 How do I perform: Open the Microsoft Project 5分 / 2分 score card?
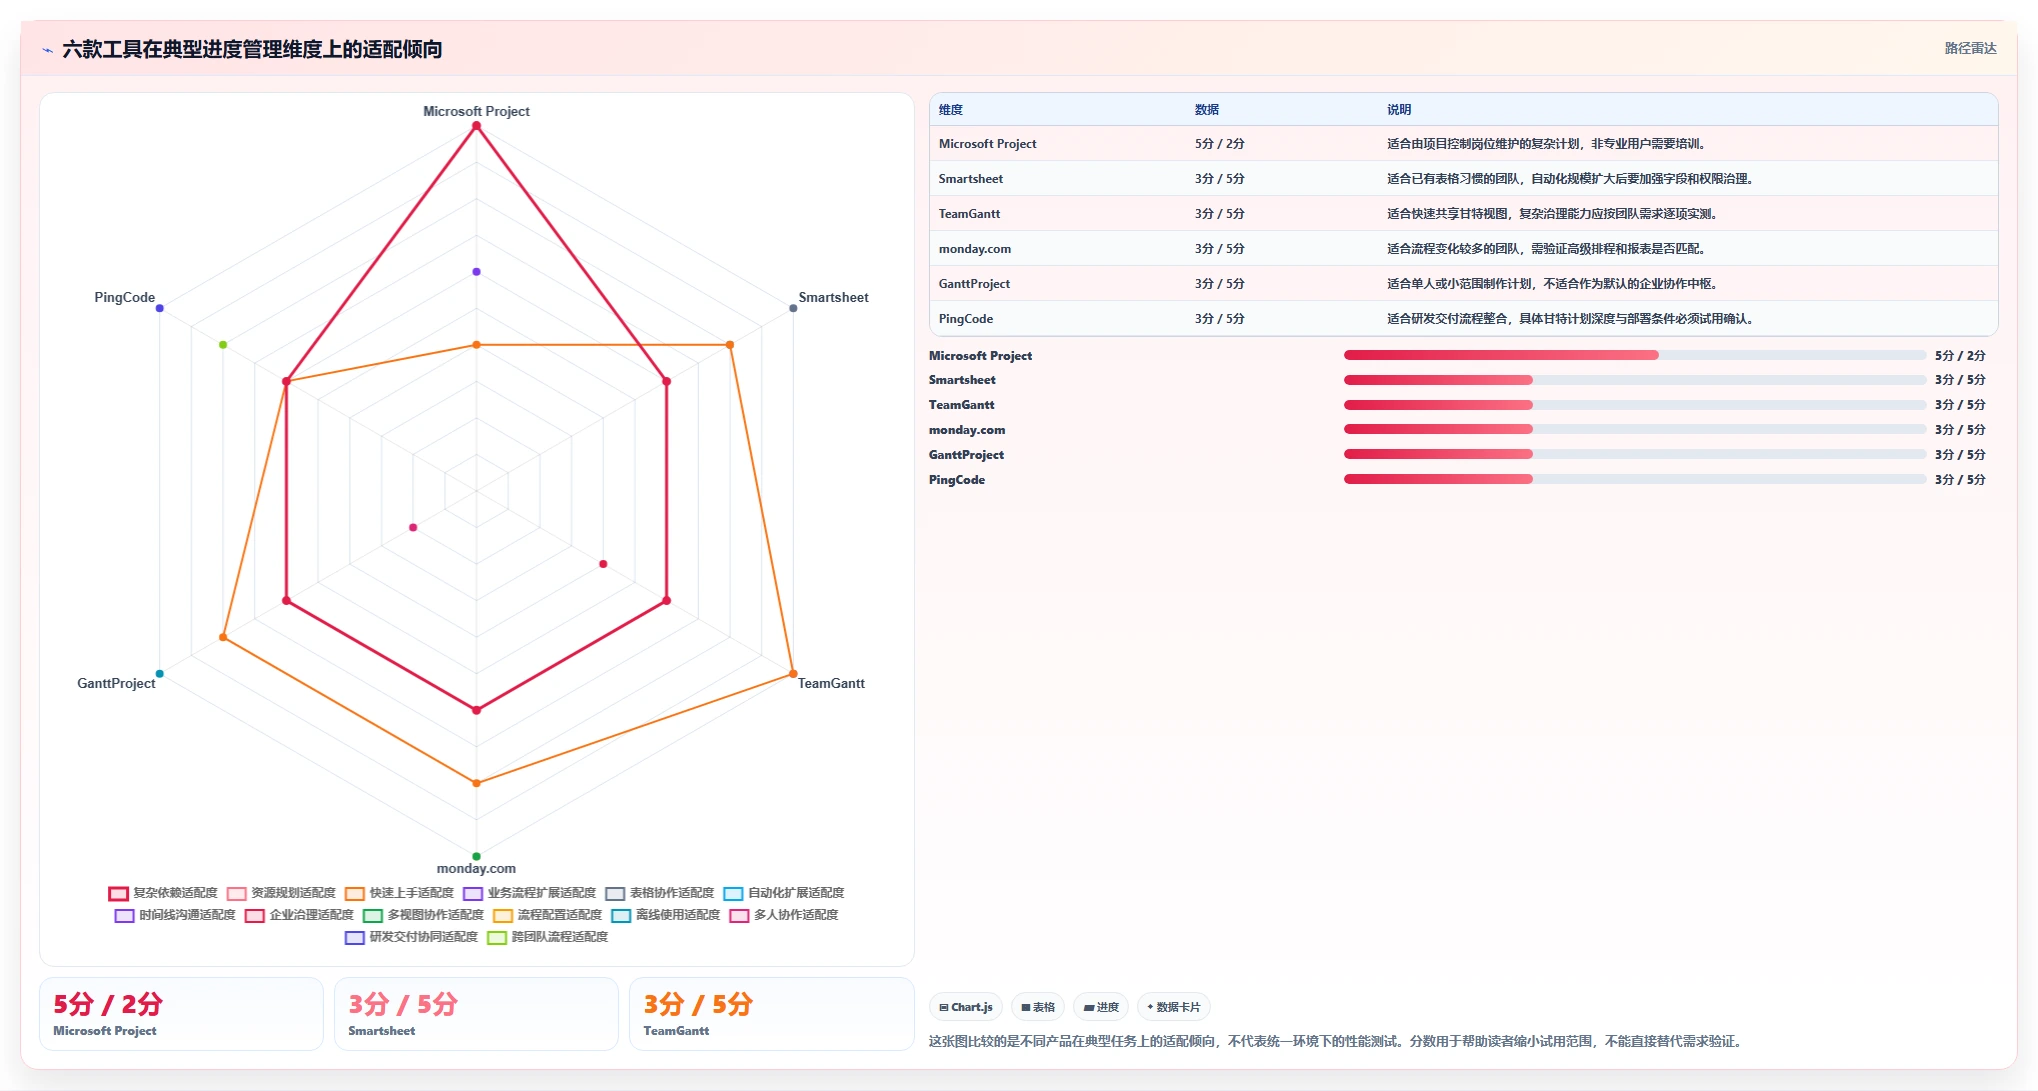pos(181,1014)
